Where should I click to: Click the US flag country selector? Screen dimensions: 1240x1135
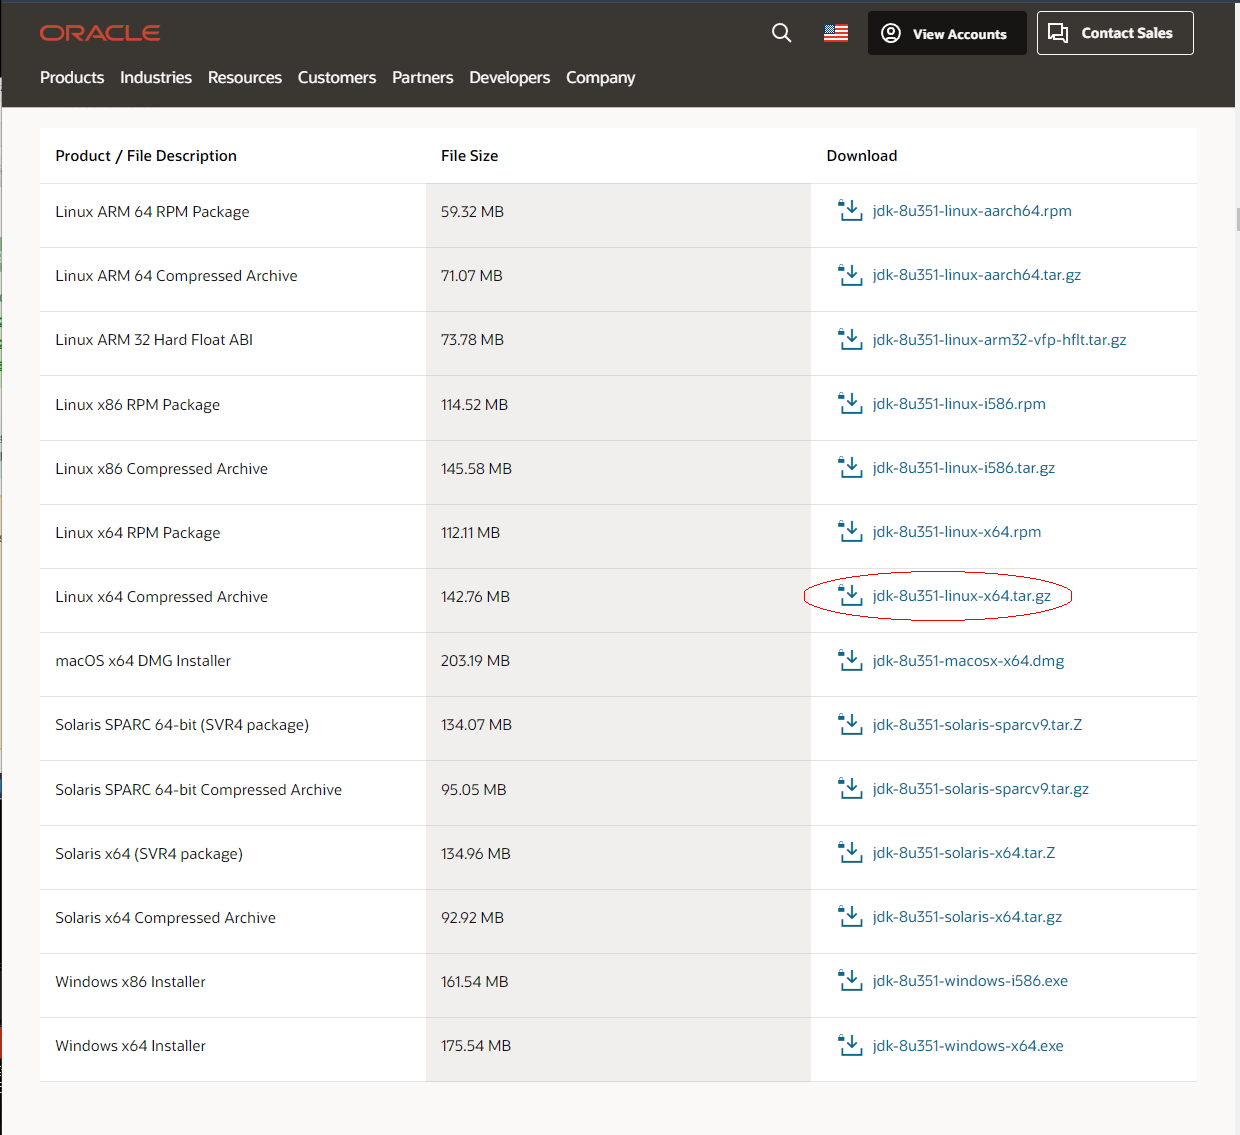836,33
